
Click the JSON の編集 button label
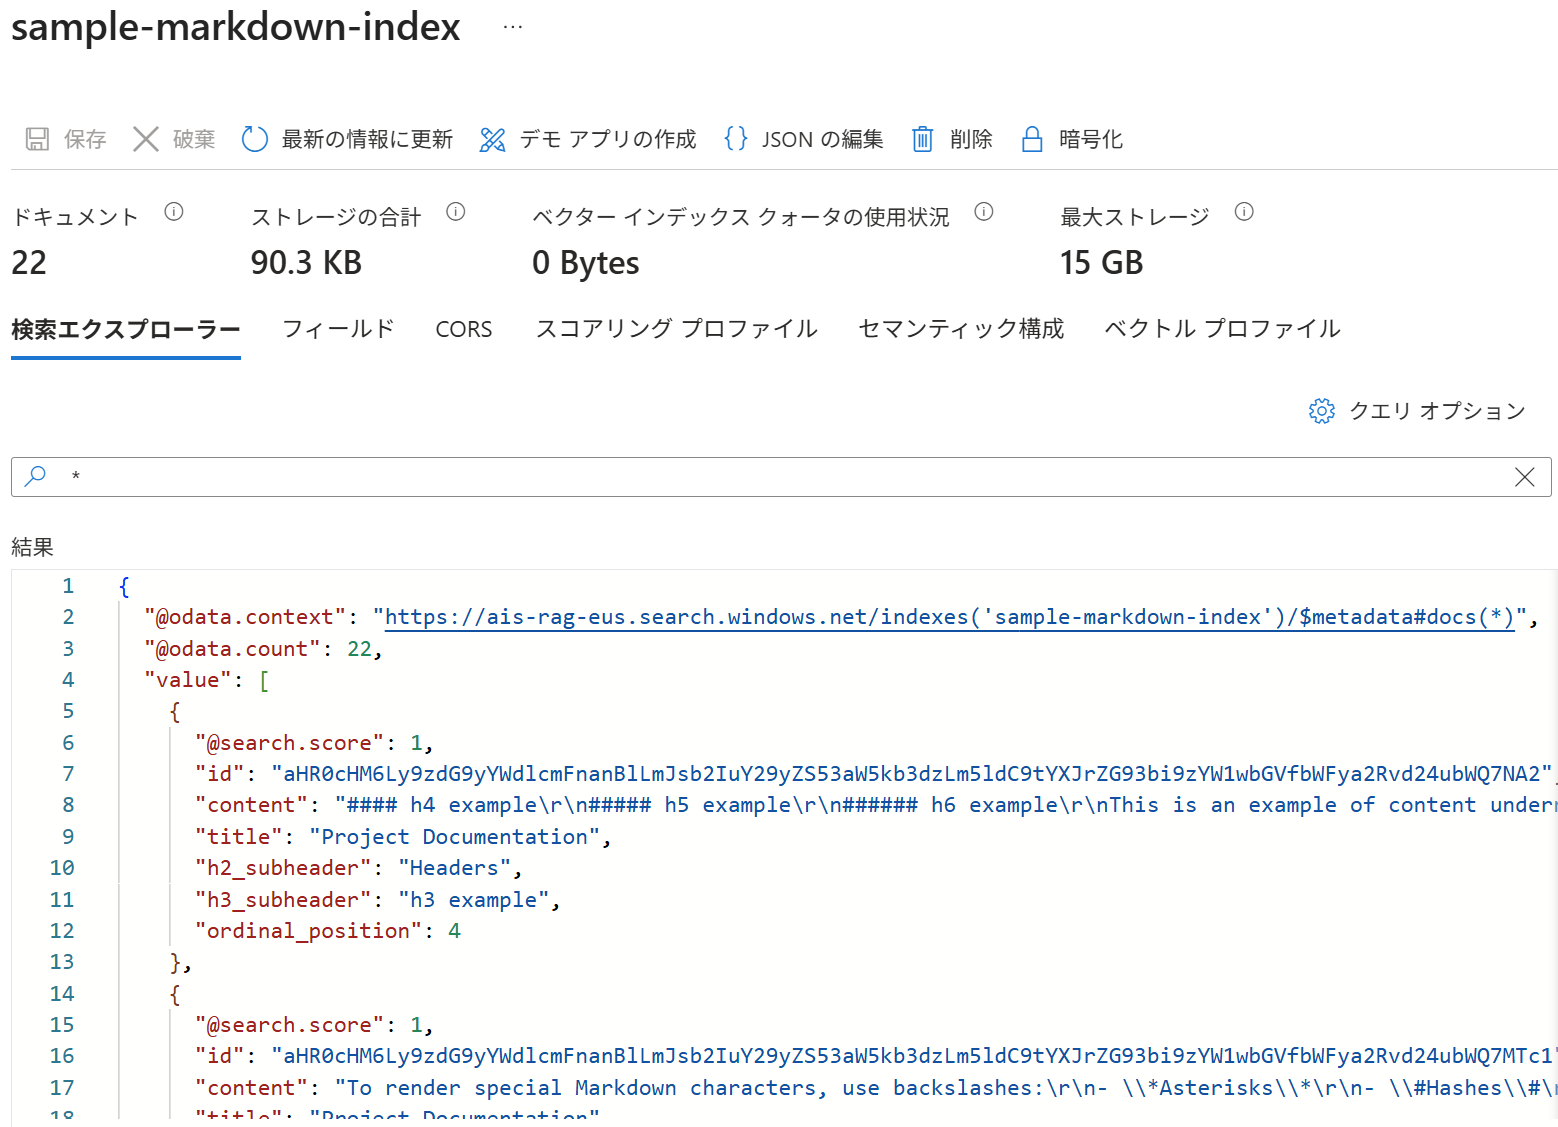click(x=823, y=140)
